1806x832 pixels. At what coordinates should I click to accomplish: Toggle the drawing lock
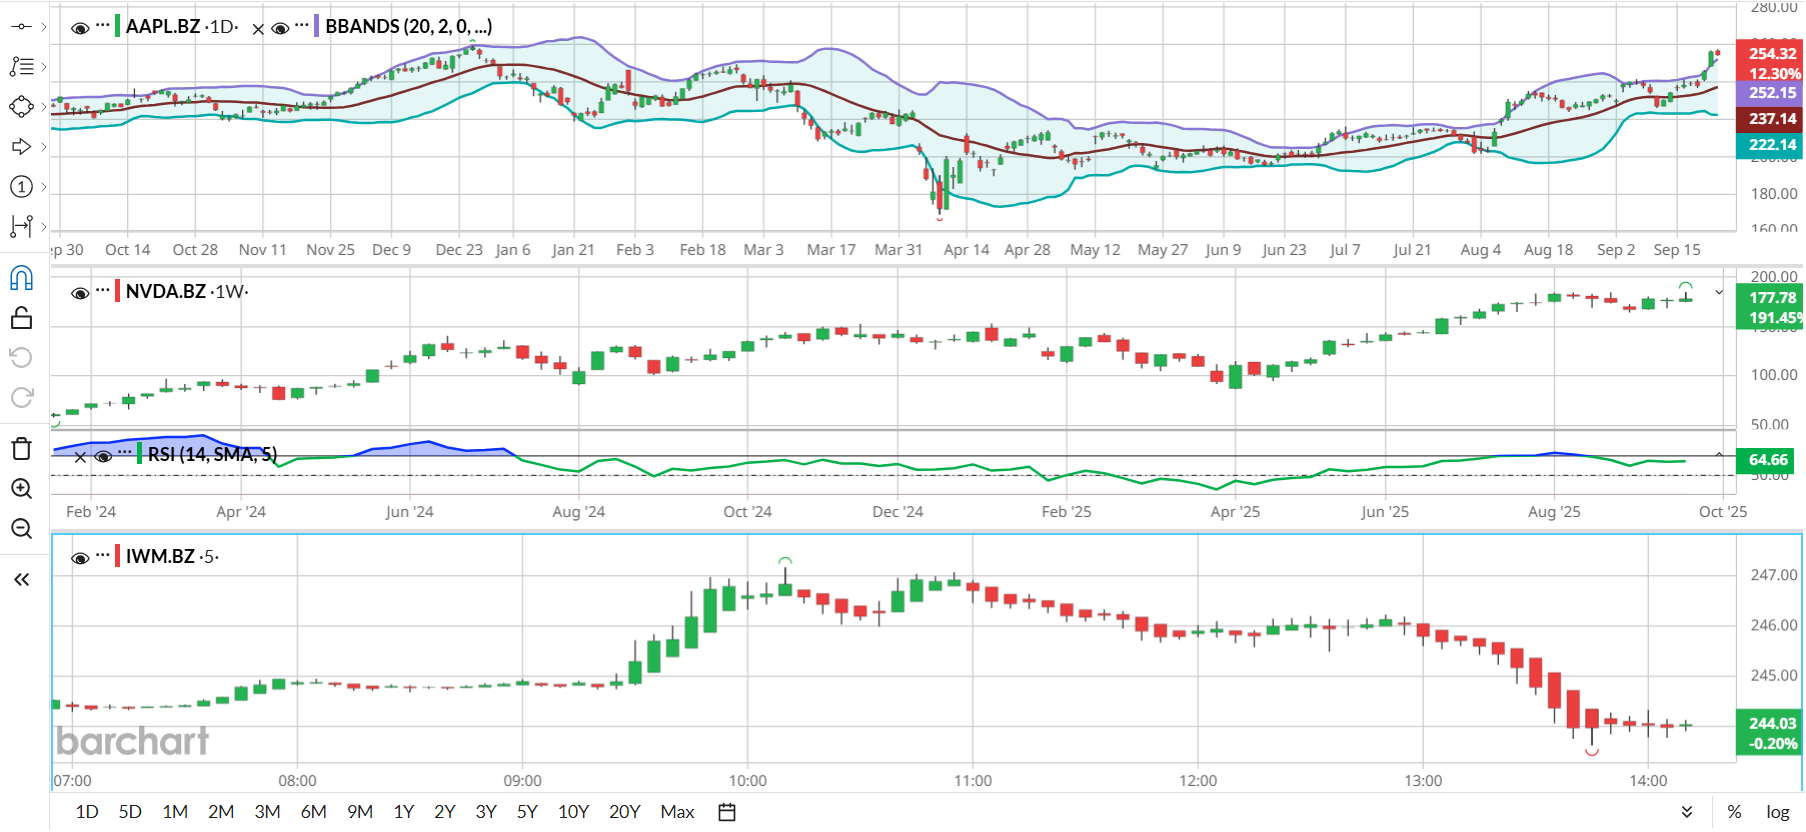click(x=21, y=318)
